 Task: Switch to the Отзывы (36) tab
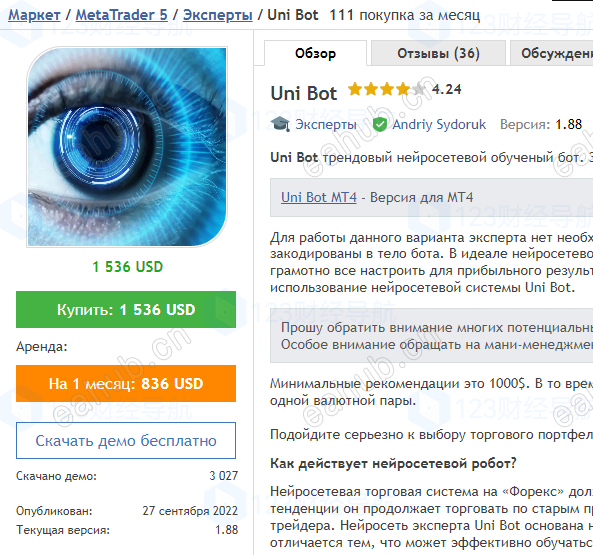(438, 53)
